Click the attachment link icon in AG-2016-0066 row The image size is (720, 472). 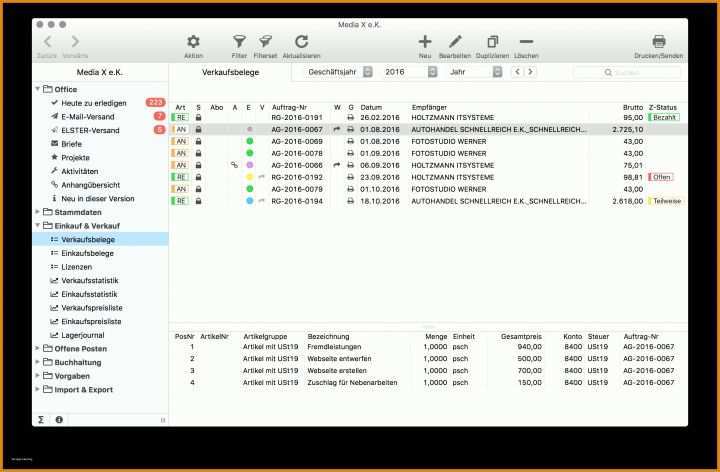tap(235, 165)
